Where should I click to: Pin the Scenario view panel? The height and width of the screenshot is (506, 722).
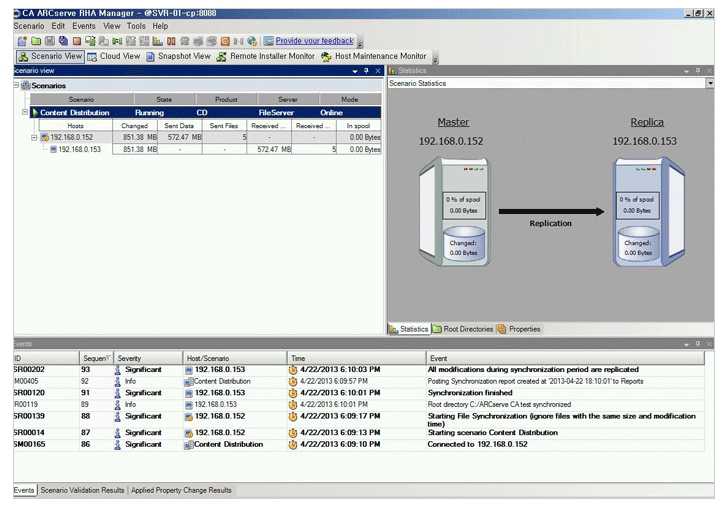tap(367, 71)
